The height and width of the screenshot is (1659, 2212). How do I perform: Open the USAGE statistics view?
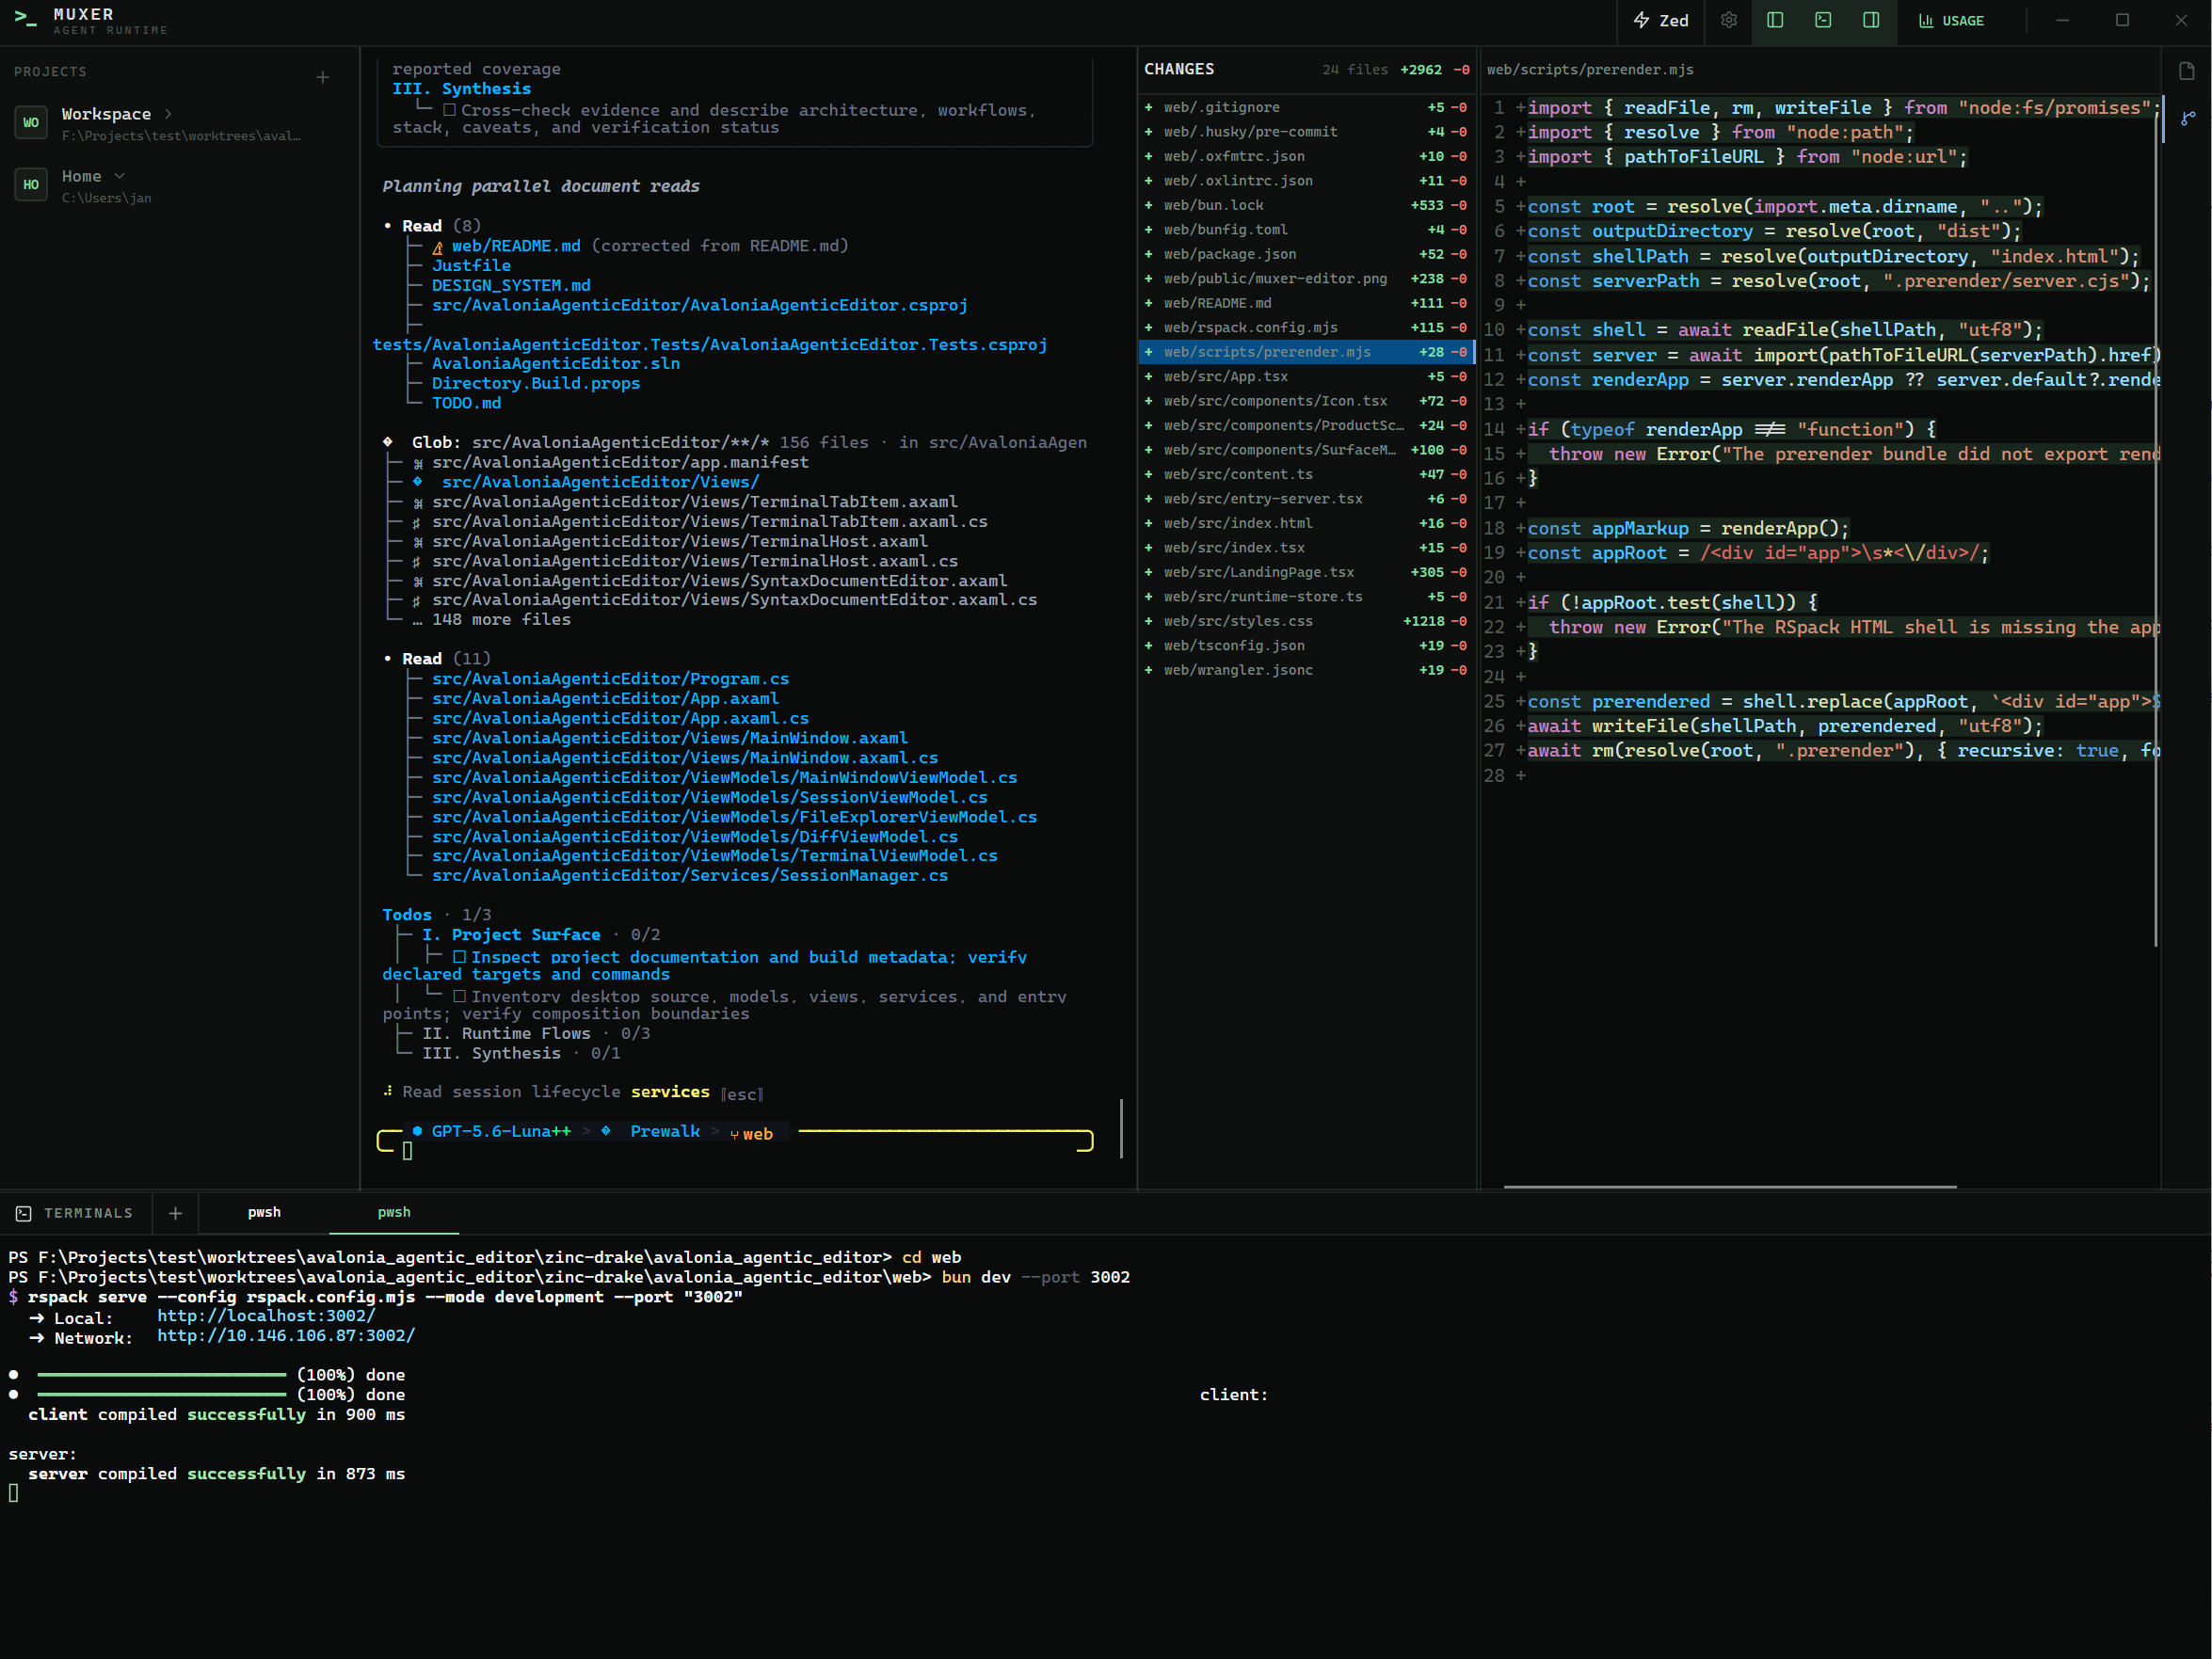[1951, 20]
